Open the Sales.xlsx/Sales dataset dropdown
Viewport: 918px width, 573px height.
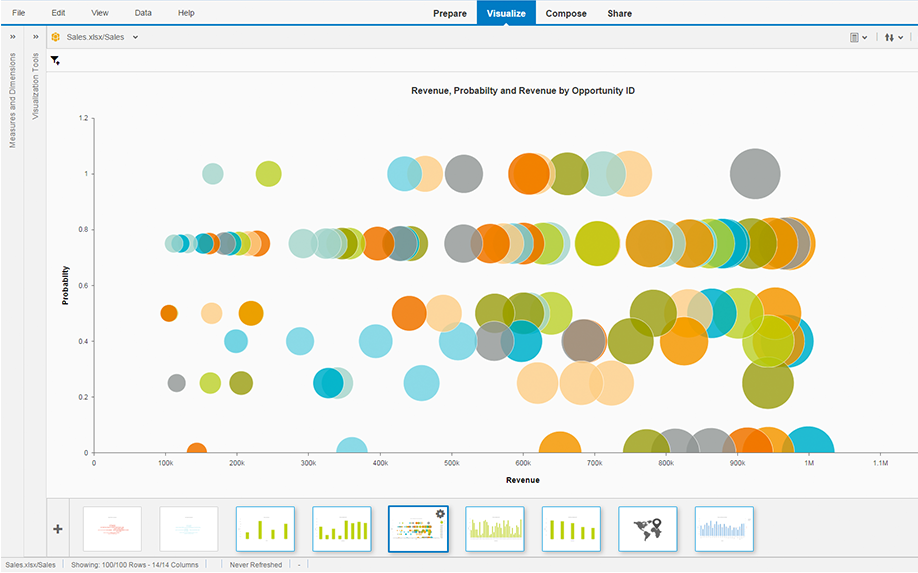click(x=135, y=37)
